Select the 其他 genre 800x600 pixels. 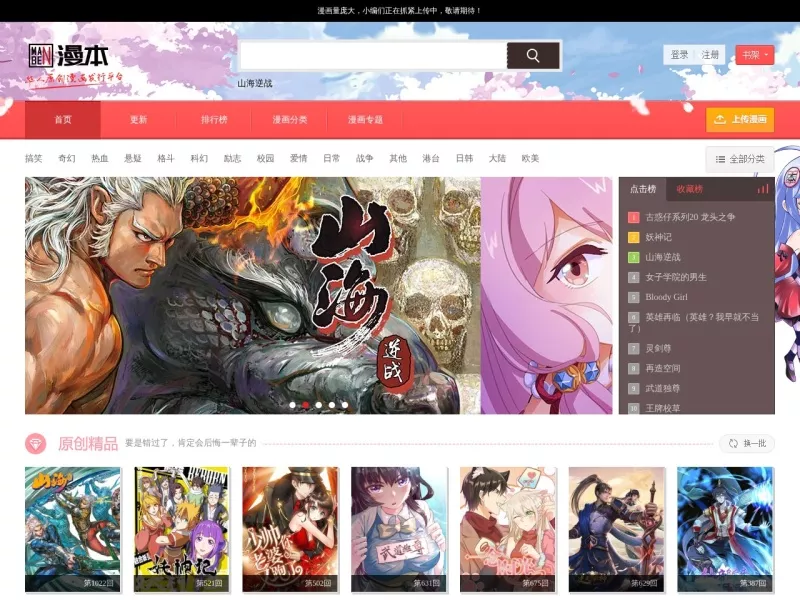[x=398, y=158]
